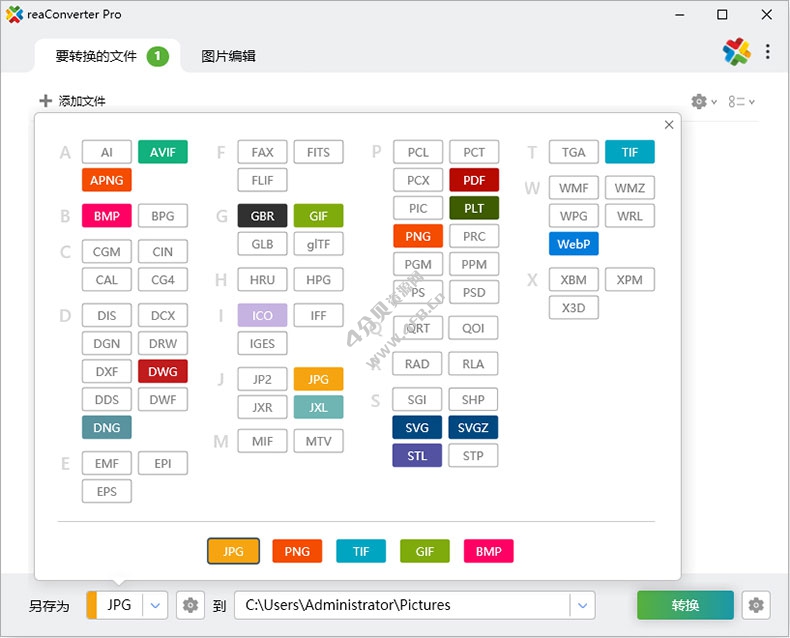Choose the AVIF format

coord(163,152)
